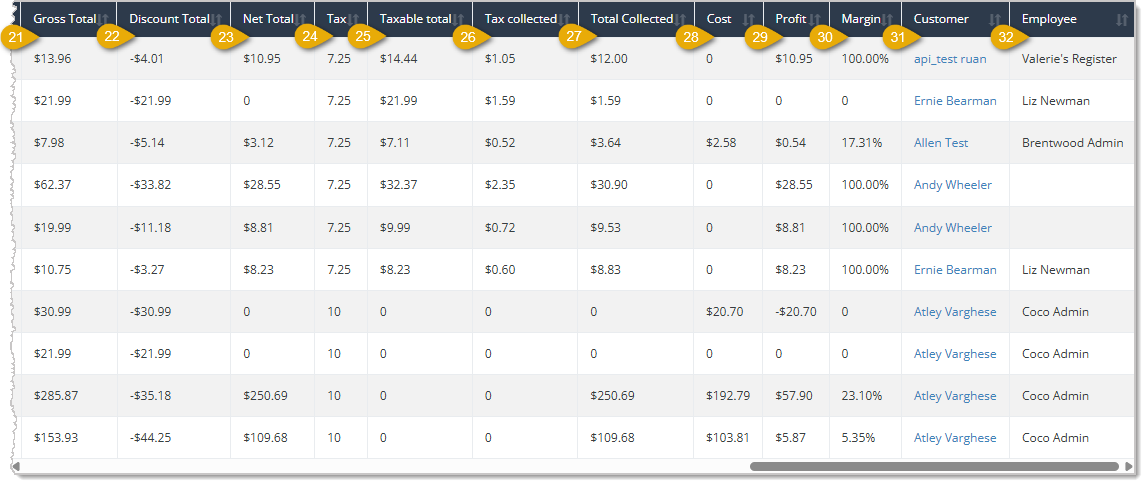Select discount cell -$44.25
Viewport: 1146px width, 485px height.
pyautogui.click(x=150, y=438)
